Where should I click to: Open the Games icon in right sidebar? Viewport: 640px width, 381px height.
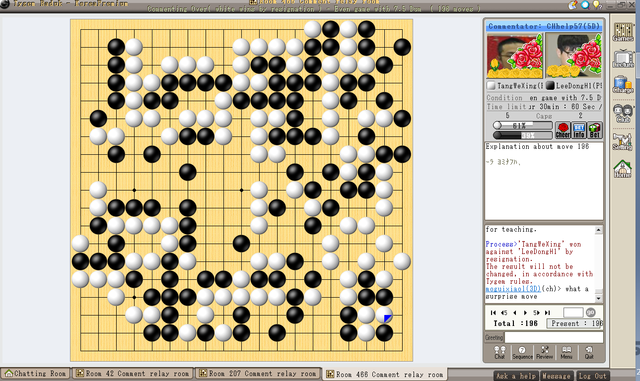tap(623, 31)
